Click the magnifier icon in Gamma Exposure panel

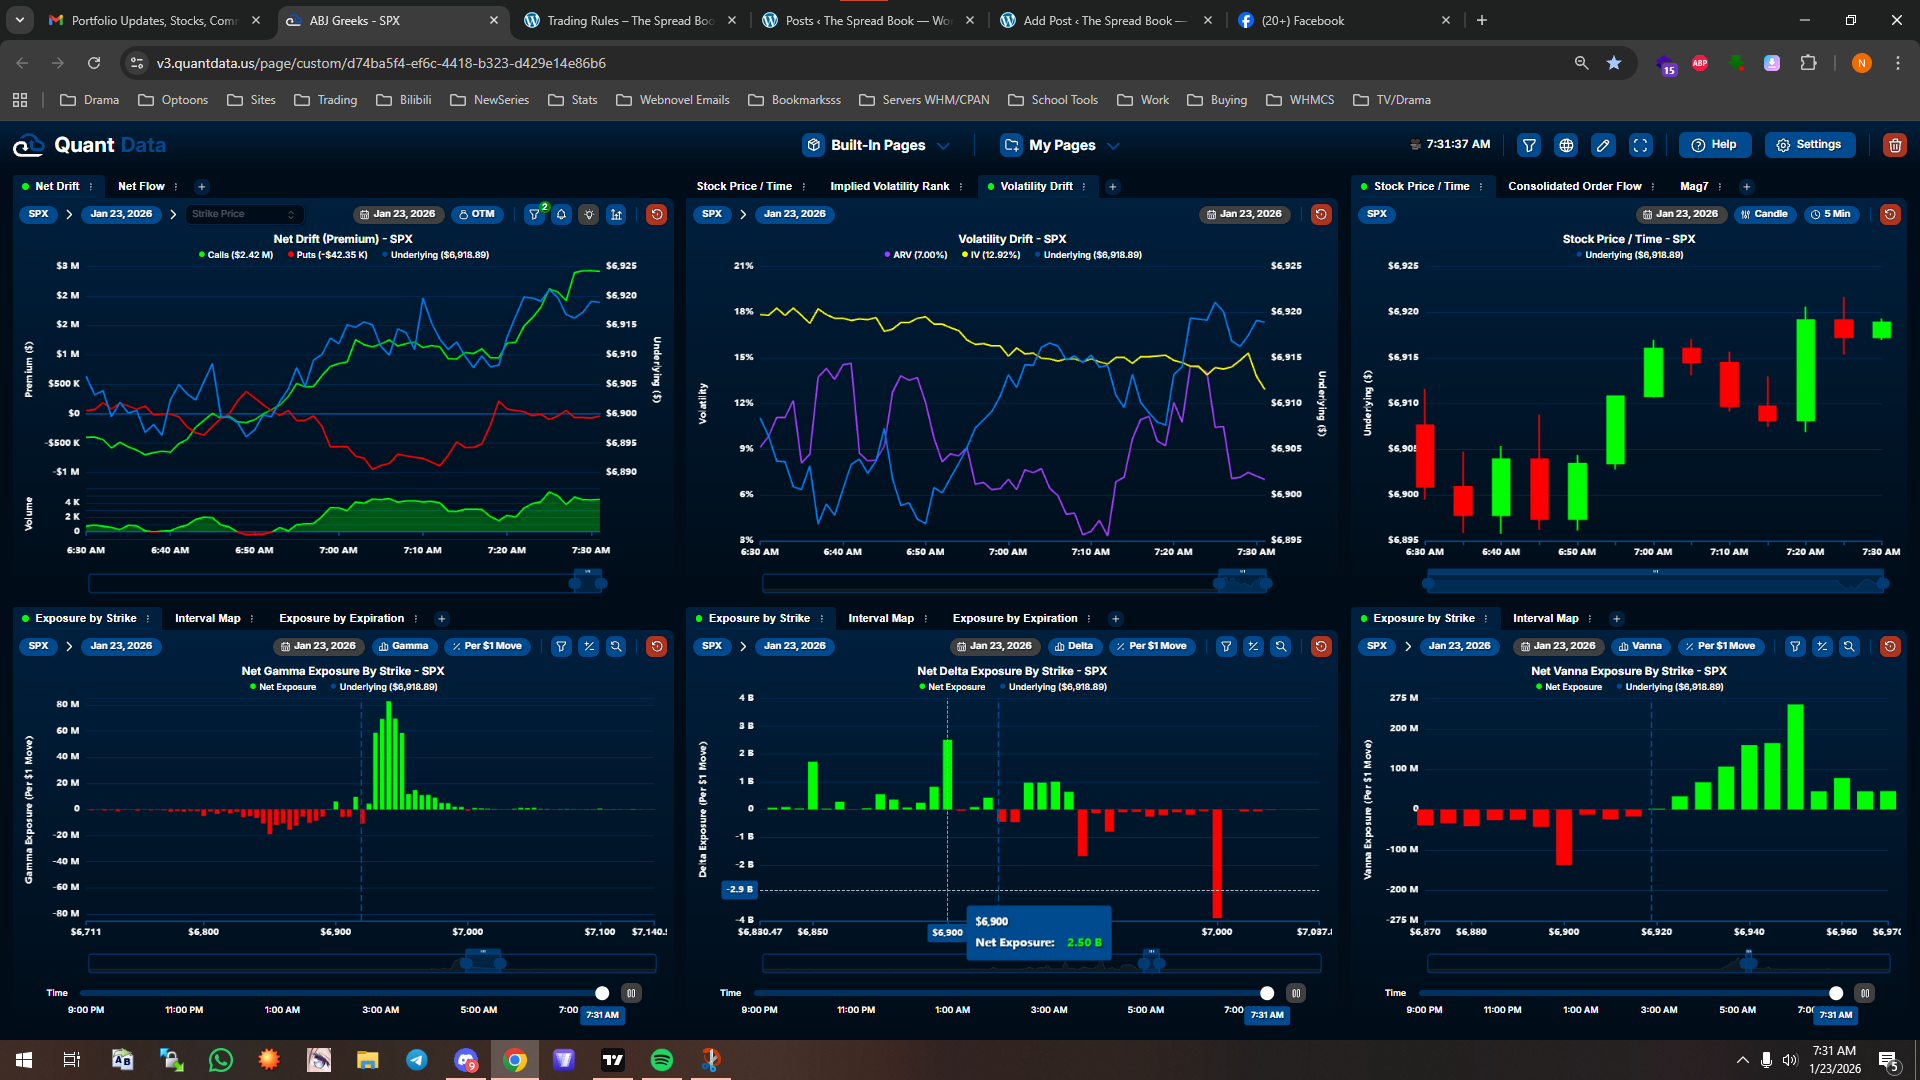(x=616, y=646)
